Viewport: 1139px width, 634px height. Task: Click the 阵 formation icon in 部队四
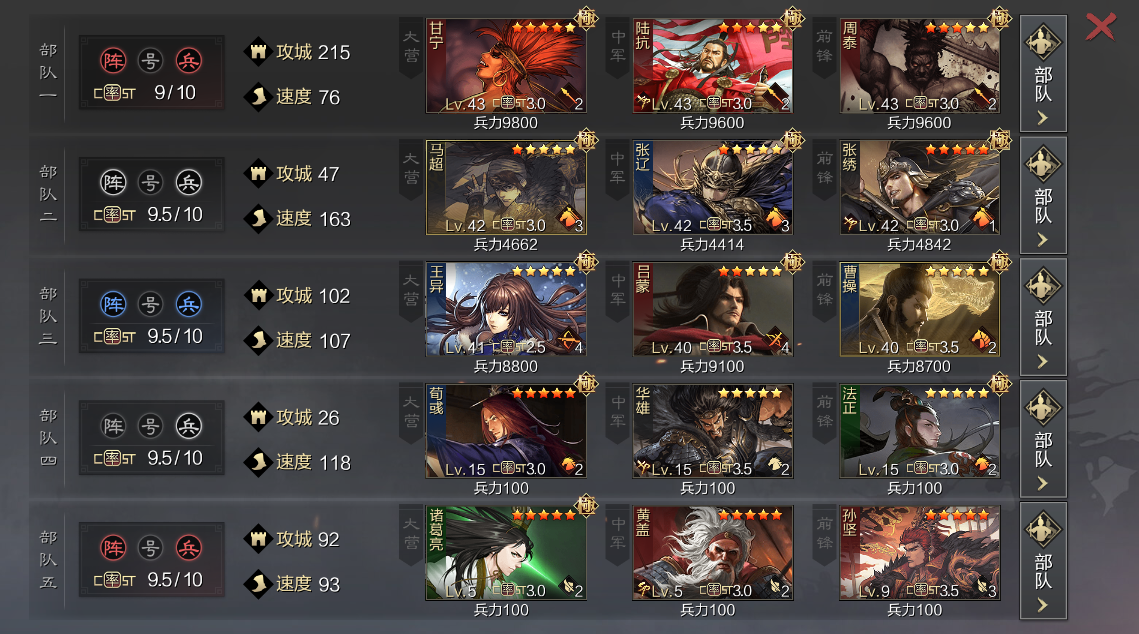click(x=113, y=426)
